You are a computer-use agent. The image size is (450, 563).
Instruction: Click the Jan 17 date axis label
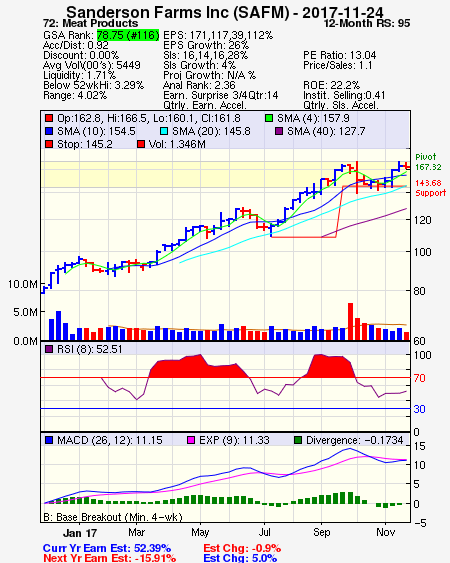point(80,533)
